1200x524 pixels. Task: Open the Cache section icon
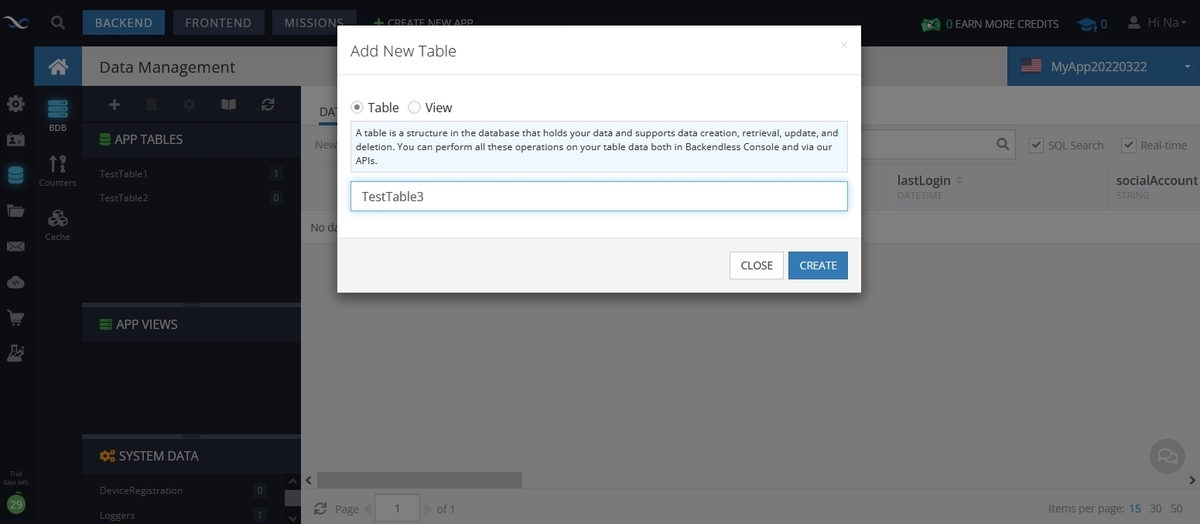coord(58,222)
